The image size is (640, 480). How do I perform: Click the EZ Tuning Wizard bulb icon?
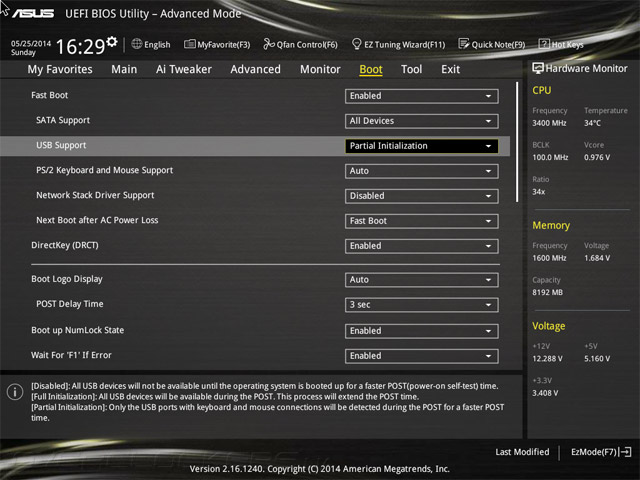pyautogui.click(x=356, y=44)
